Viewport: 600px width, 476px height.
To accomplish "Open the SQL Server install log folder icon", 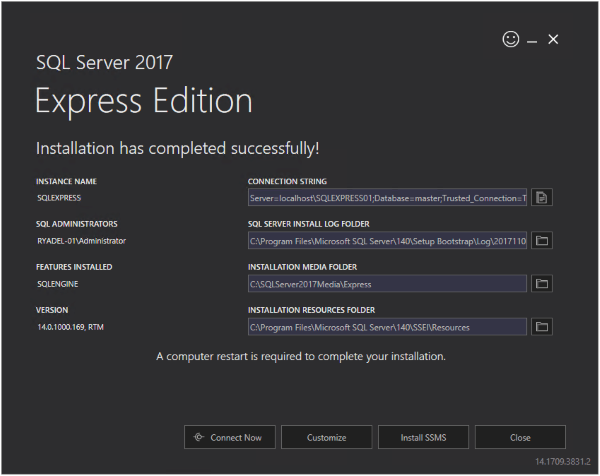I will 541,240.
